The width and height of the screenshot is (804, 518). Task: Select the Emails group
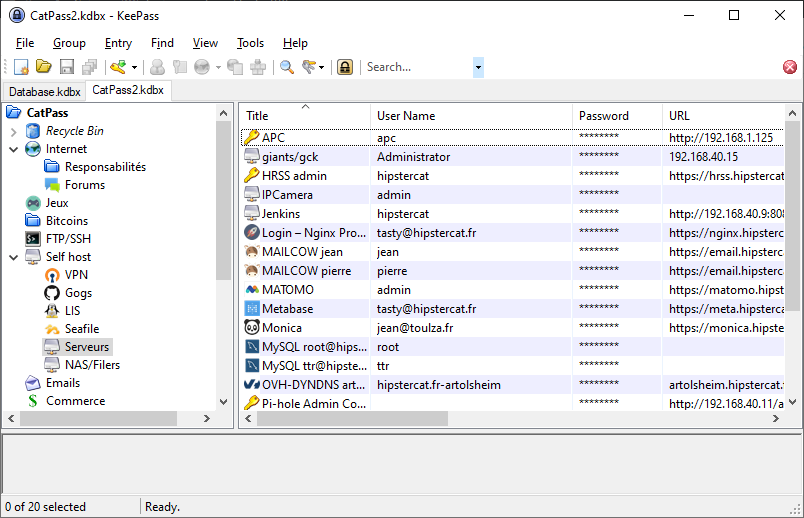point(63,383)
